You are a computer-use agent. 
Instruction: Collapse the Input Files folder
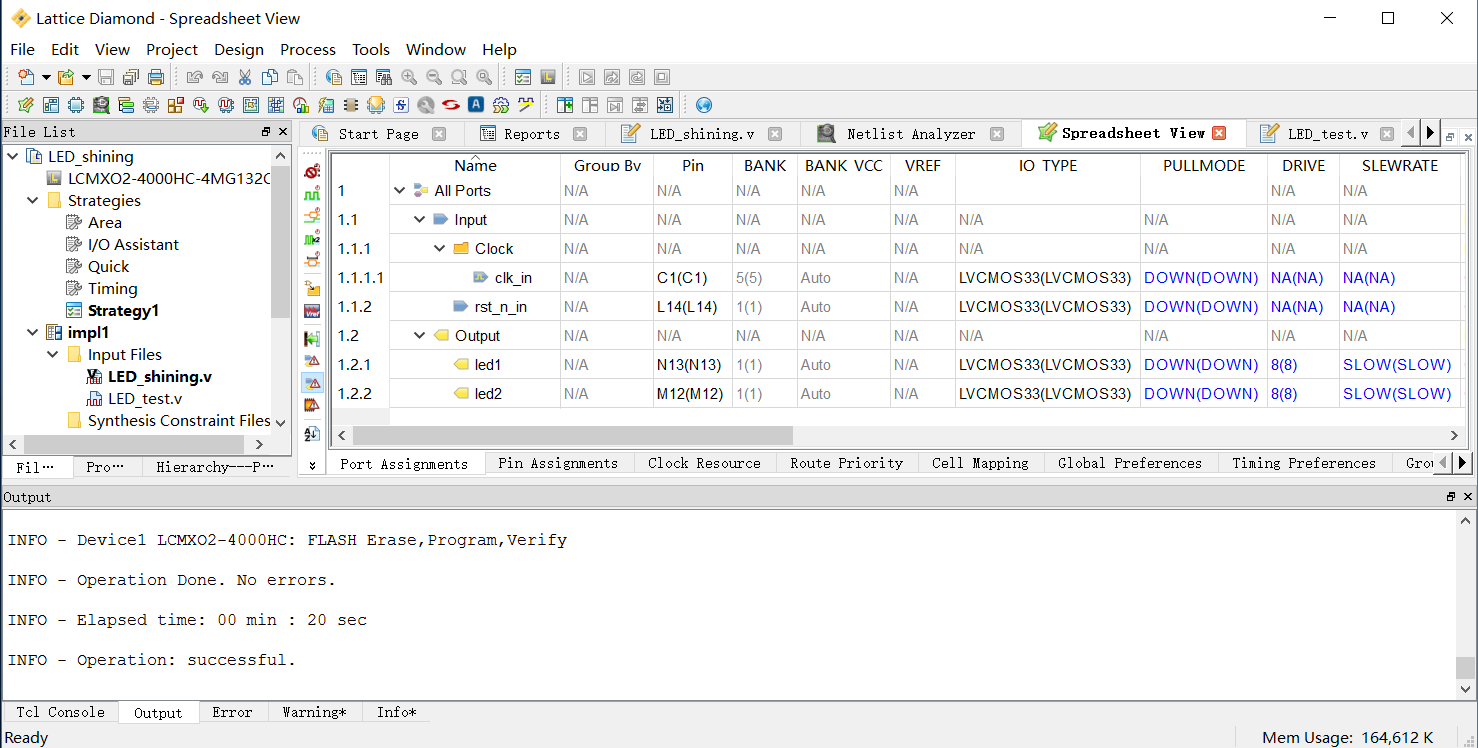[53, 354]
